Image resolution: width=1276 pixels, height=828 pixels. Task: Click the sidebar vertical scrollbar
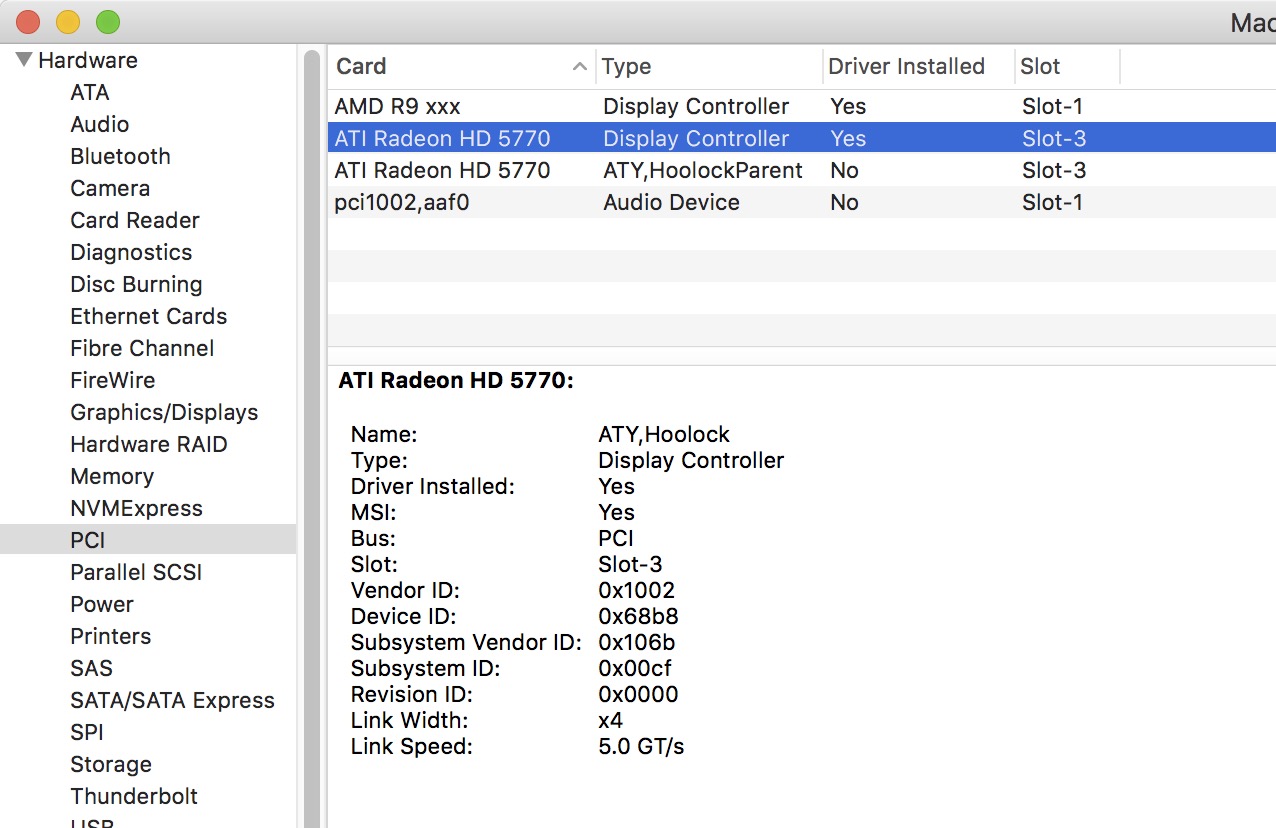click(x=311, y=437)
